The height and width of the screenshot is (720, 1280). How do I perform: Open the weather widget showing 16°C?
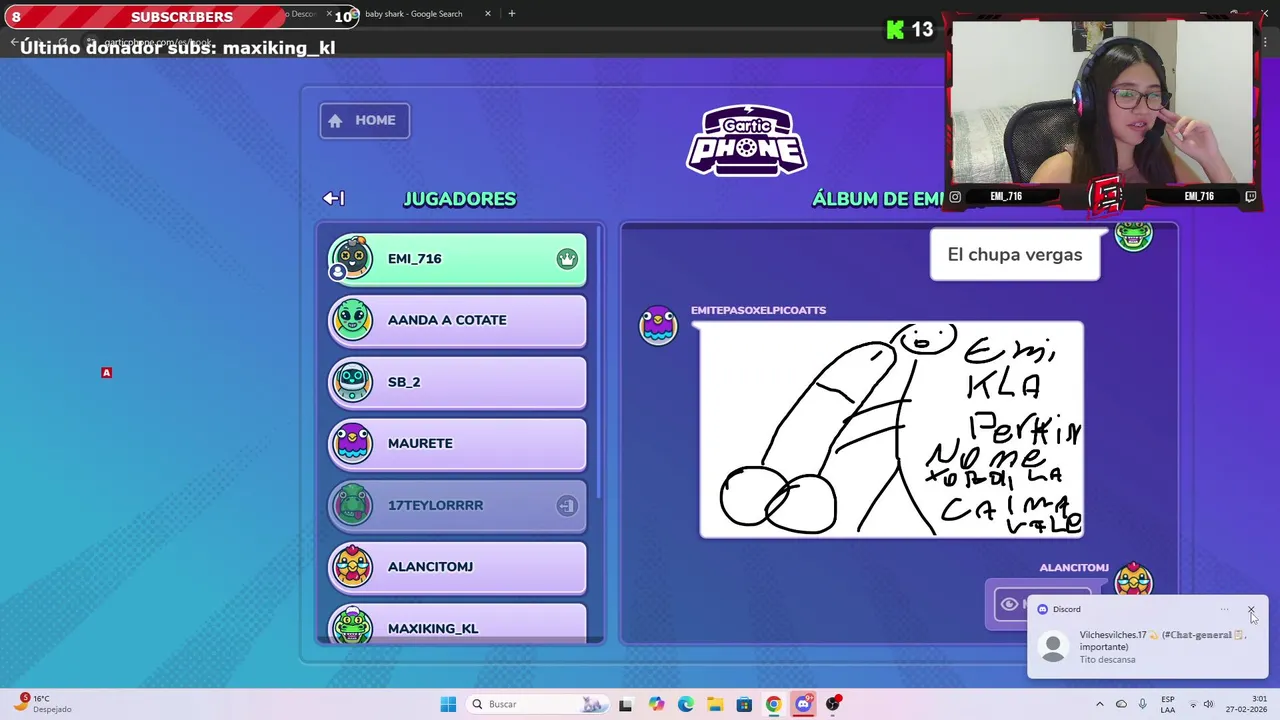(x=42, y=704)
